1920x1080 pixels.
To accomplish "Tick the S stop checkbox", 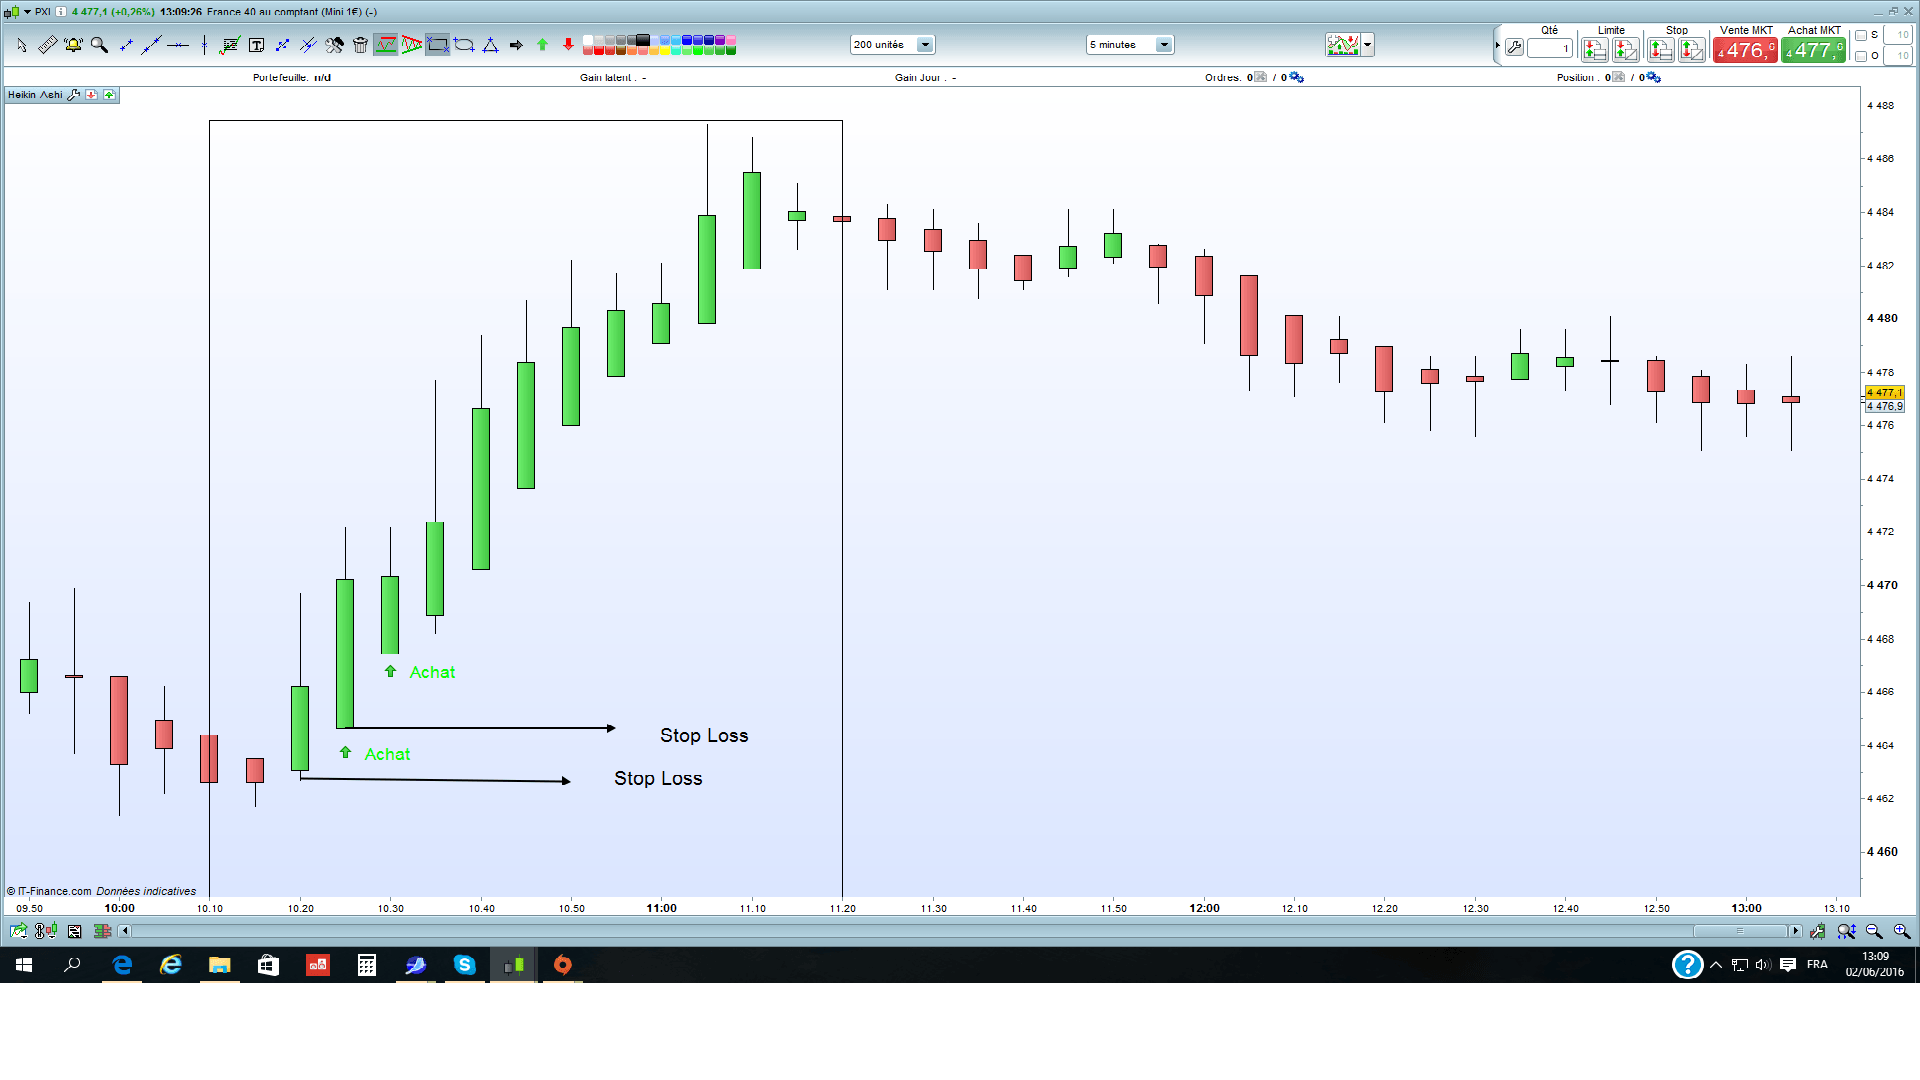I will click(x=1861, y=35).
